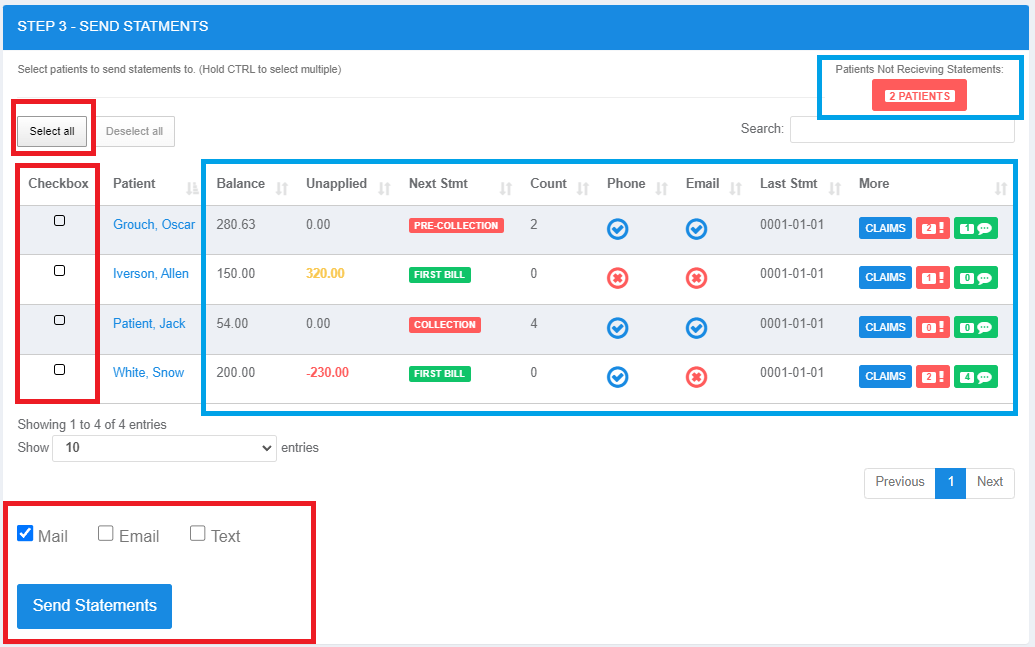This screenshot has height=647, width=1035.
Task: Open the 2 PATIENTS not receiving badge
Action: [x=919, y=96]
